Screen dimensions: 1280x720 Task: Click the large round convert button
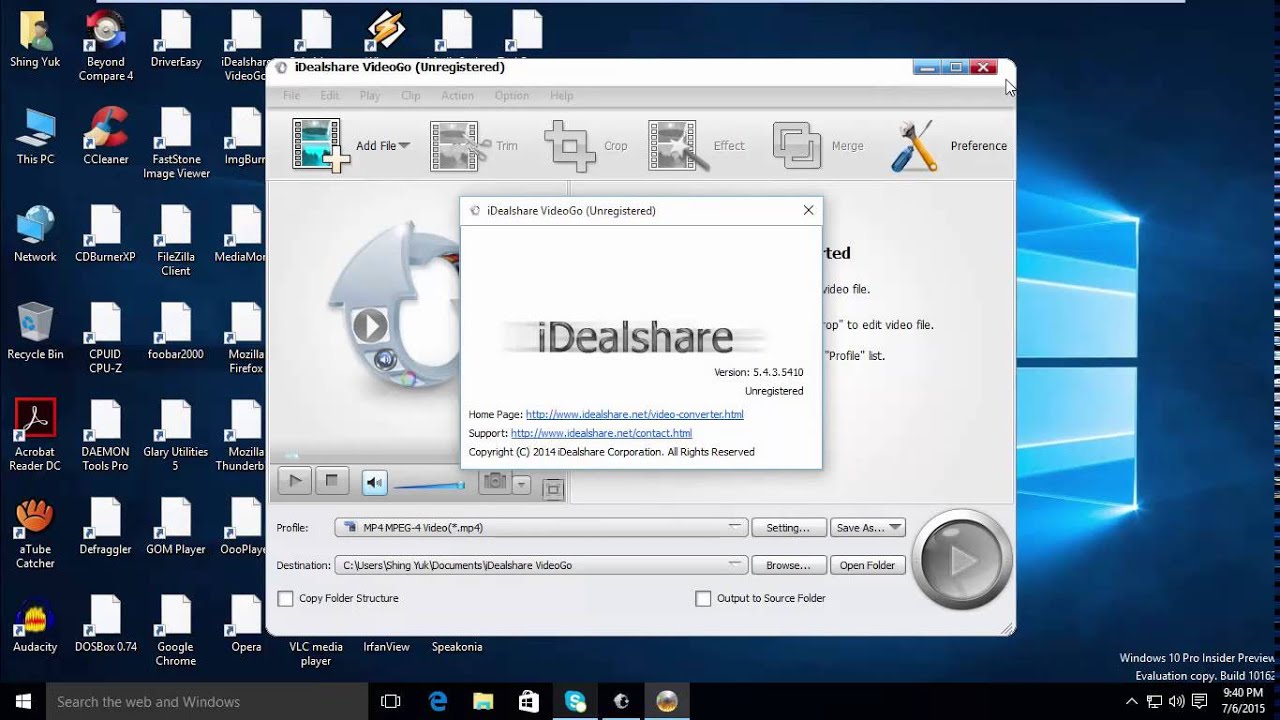[x=962, y=560]
